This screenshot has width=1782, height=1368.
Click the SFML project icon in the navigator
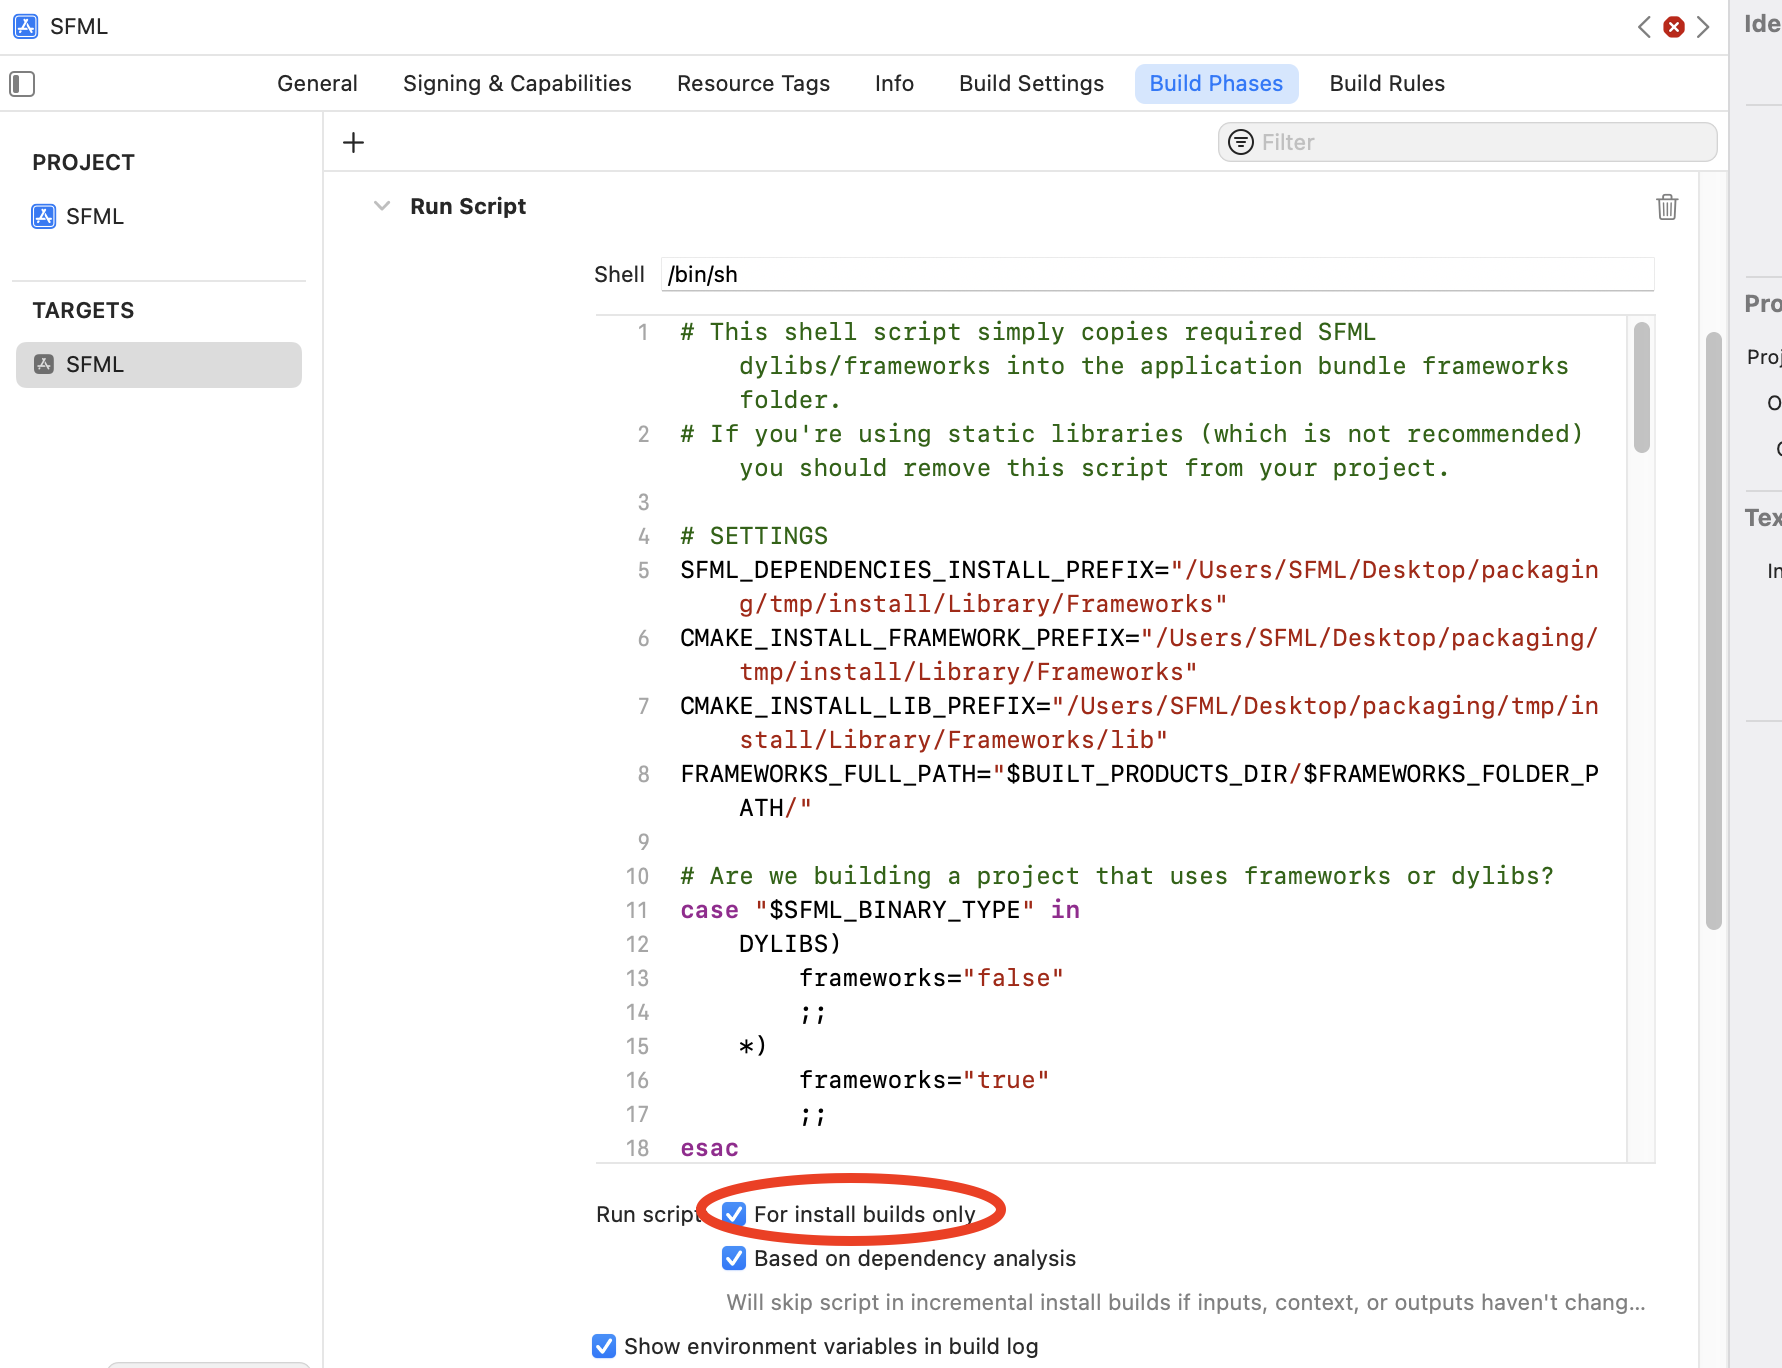(44, 216)
